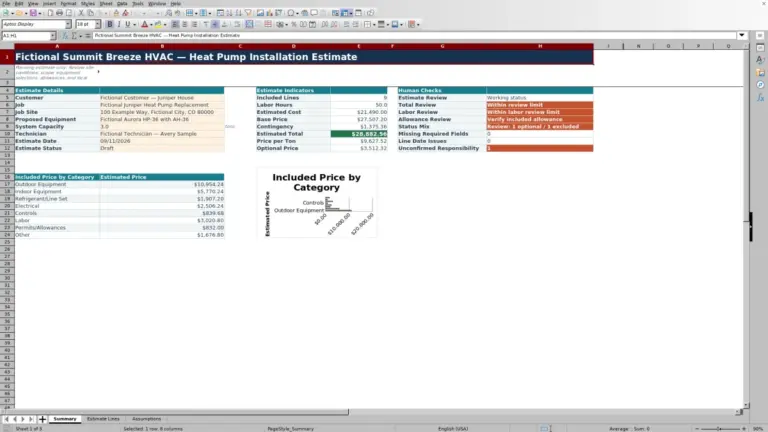This screenshot has height=432, width=768.
Task: Click the Print icon in toolbar
Action: pos(59,13)
